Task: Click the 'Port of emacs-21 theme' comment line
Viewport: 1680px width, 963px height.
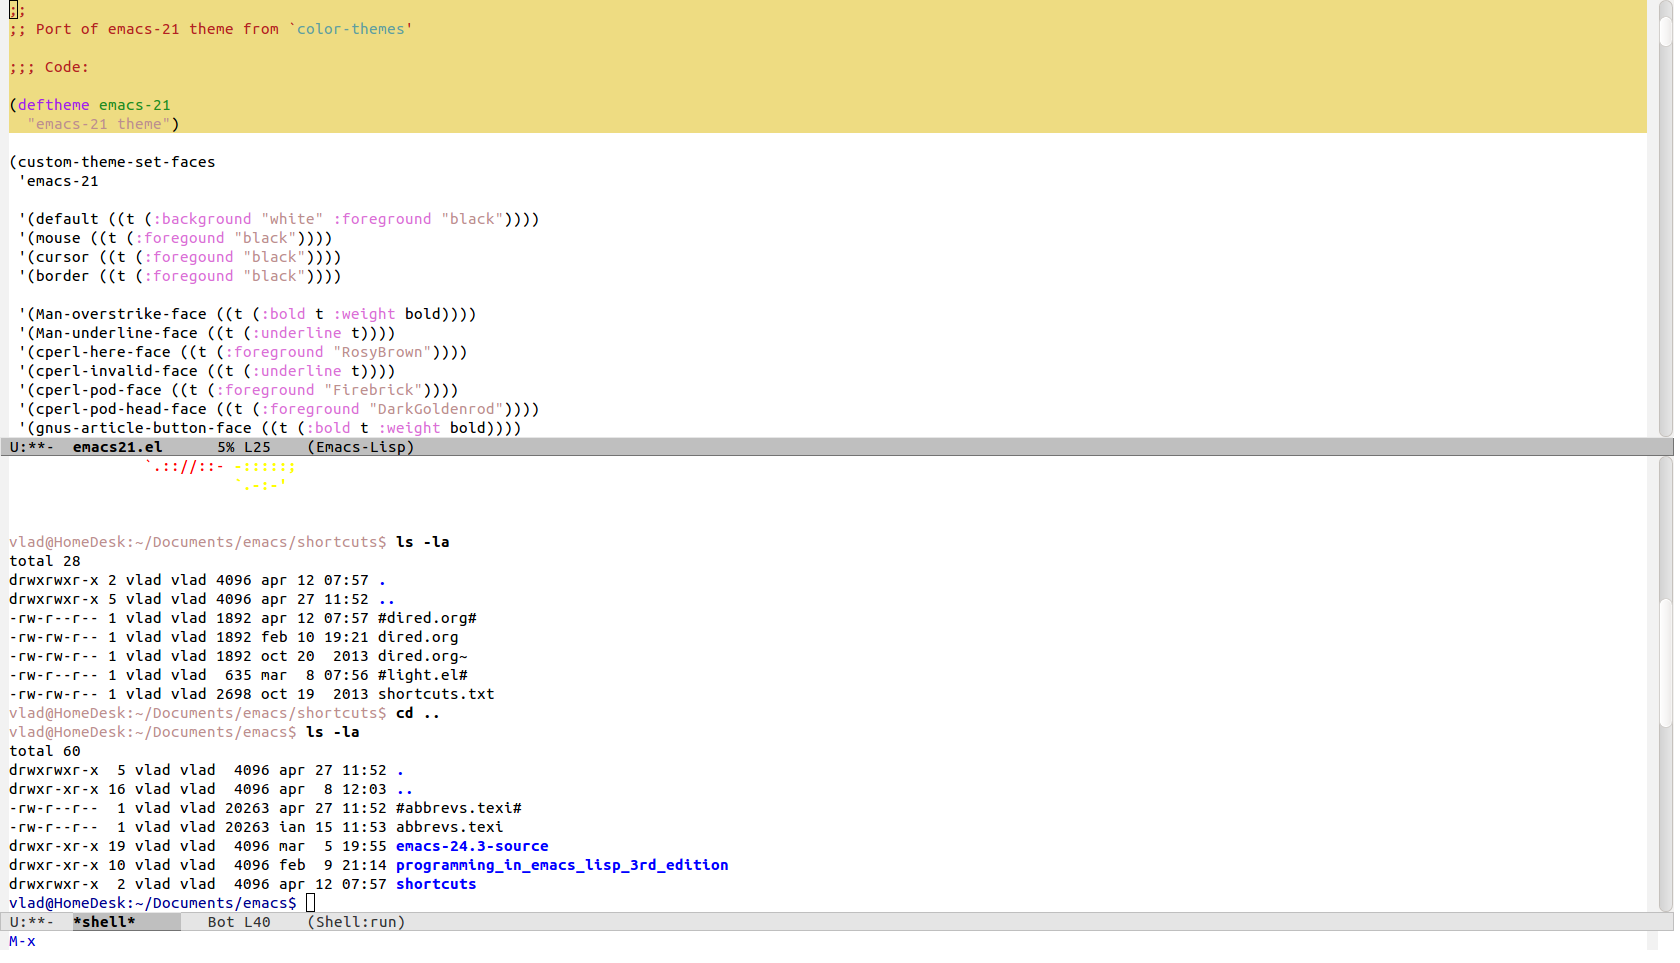Action: [211, 29]
